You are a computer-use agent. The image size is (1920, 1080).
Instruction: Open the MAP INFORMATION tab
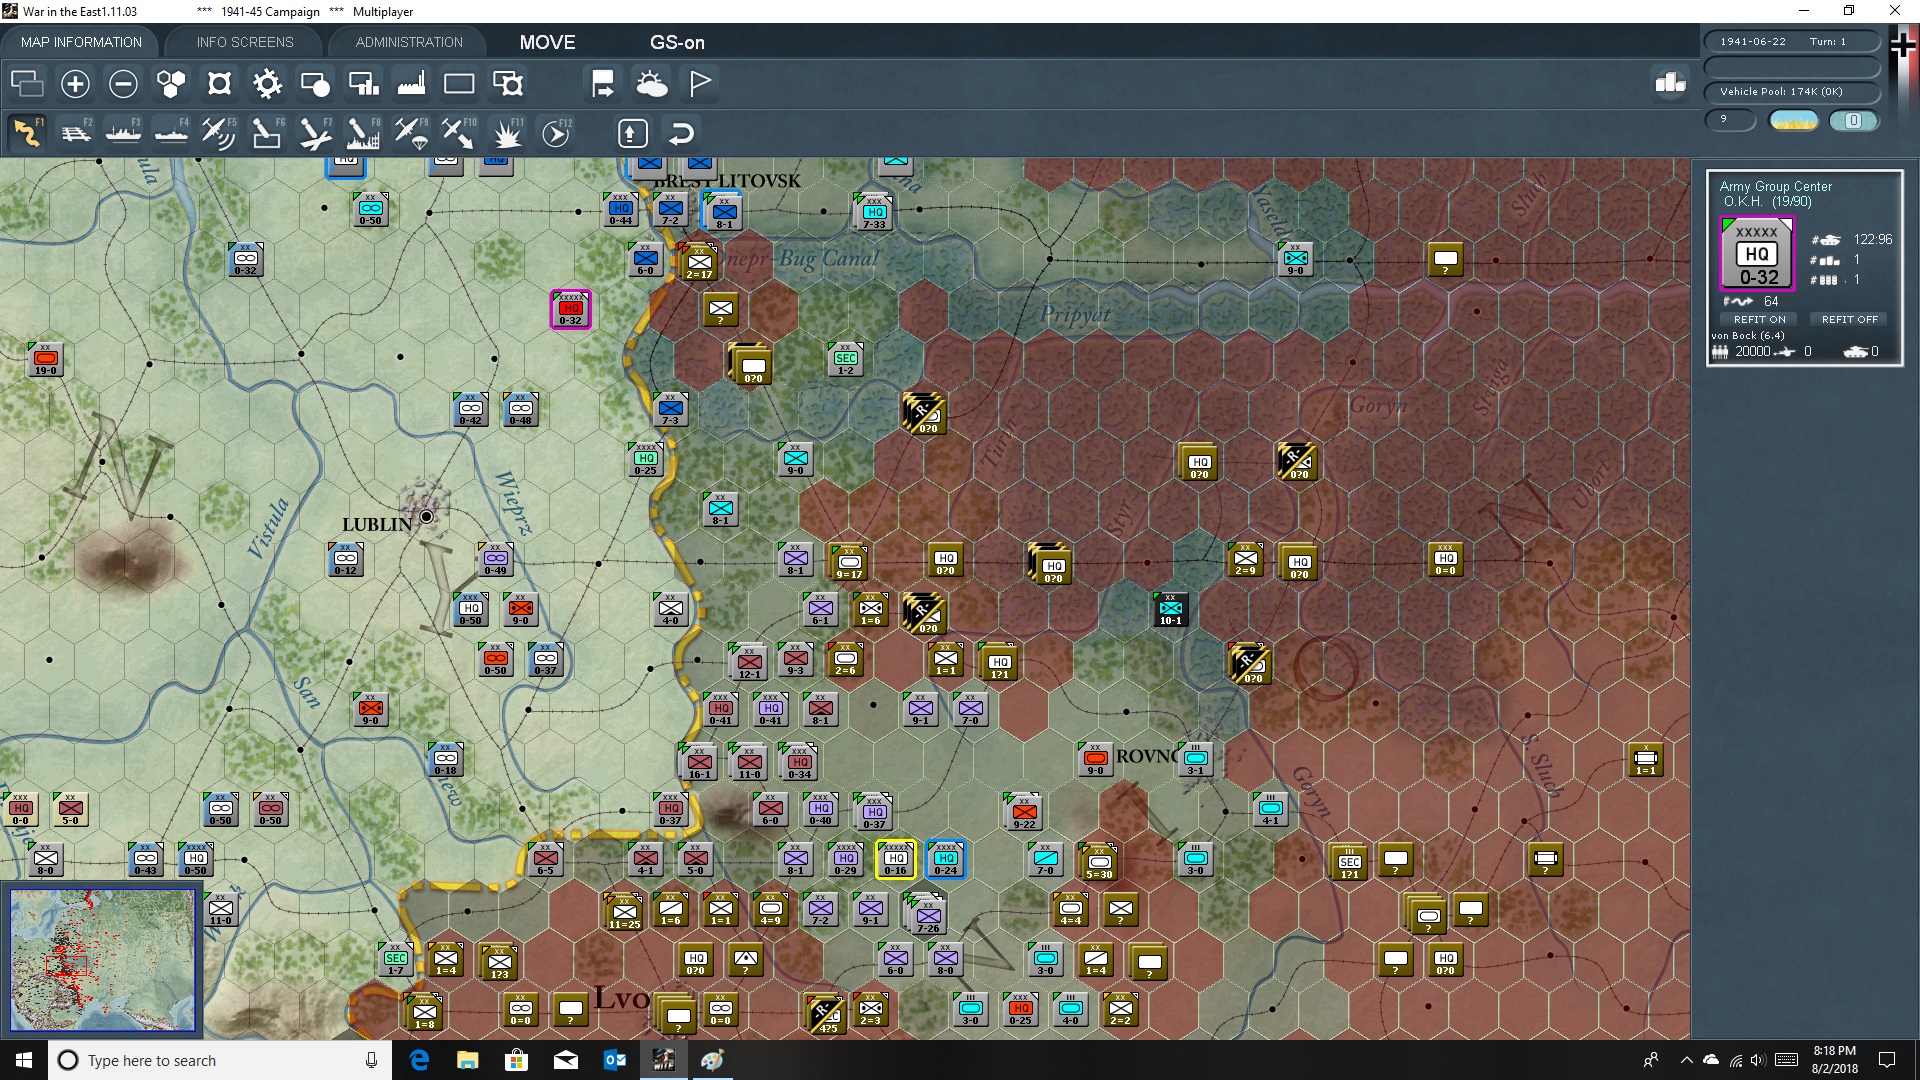tap(81, 42)
